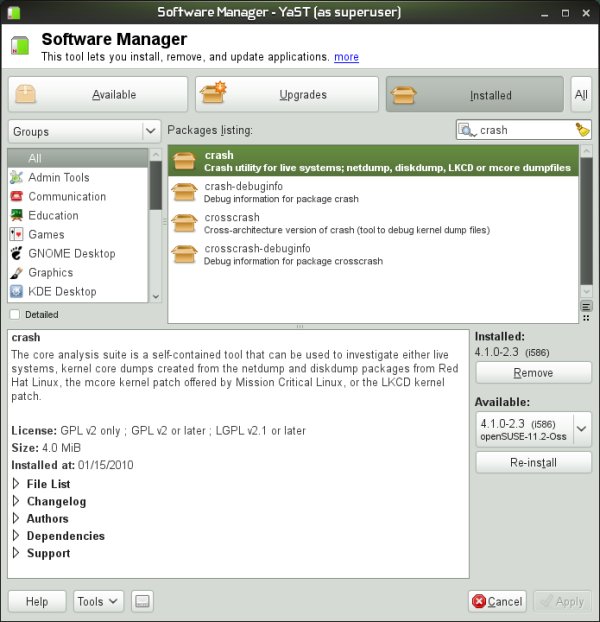Open the Groups dropdown
This screenshot has height=622, width=600.
coord(84,131)
